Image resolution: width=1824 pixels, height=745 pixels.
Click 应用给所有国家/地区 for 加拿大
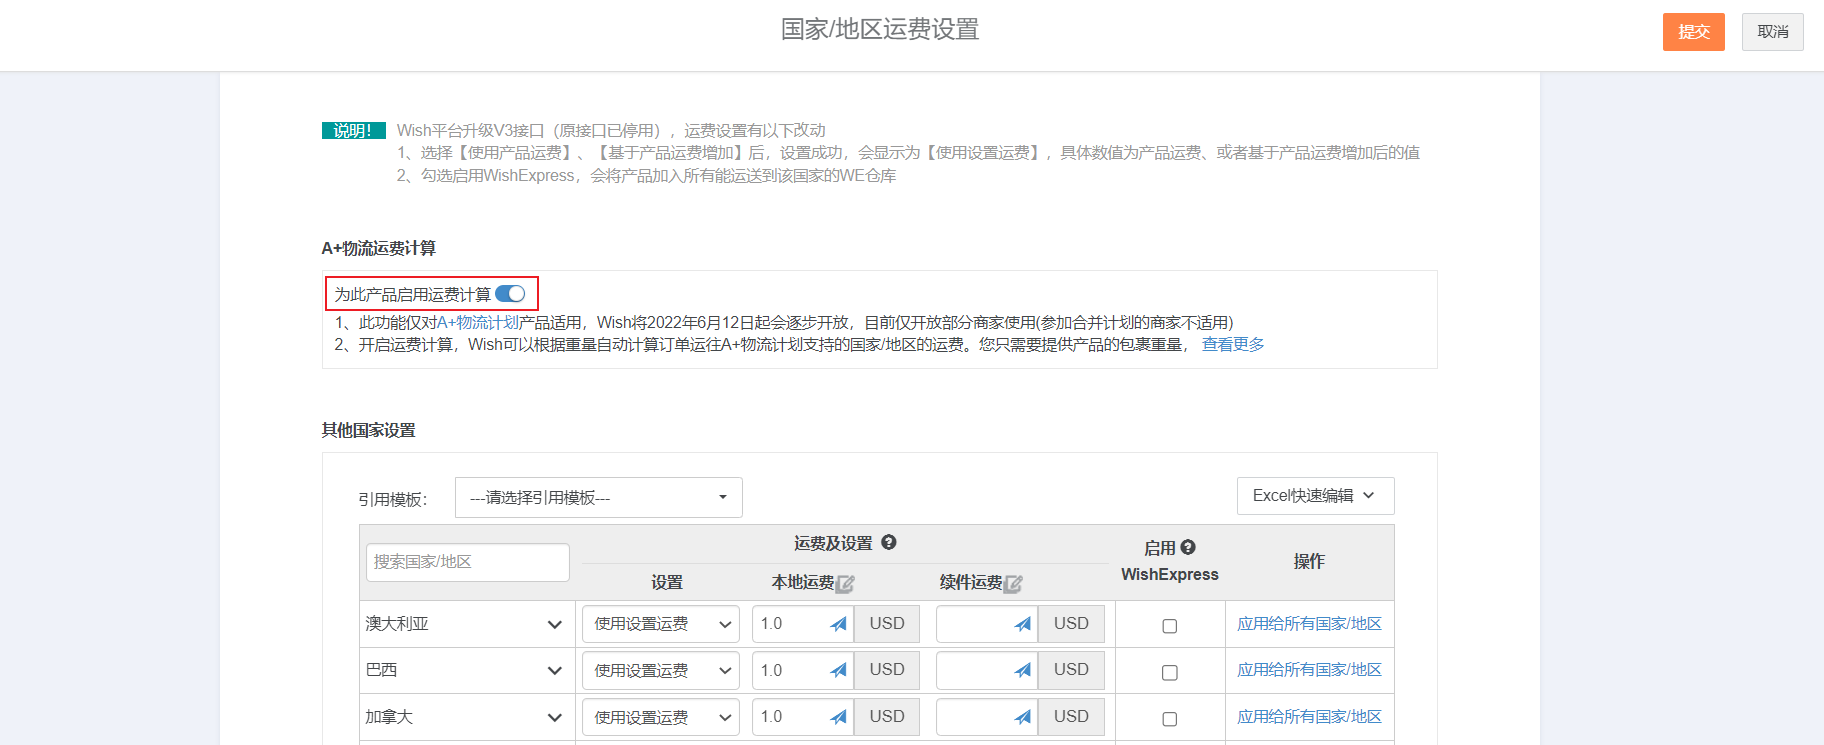point(1309,716)
